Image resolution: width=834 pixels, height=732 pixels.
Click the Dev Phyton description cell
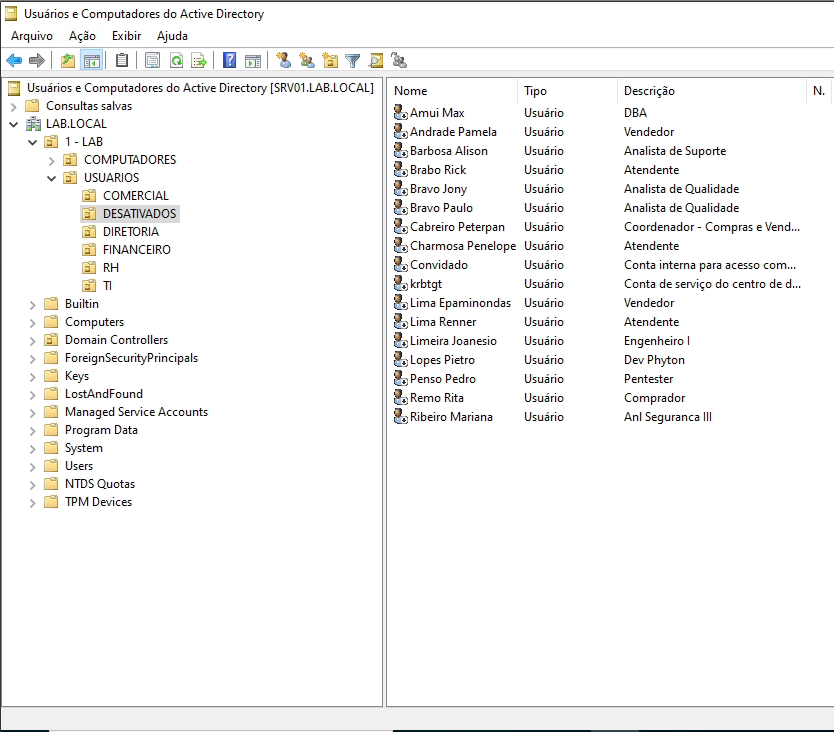[654, 360]
